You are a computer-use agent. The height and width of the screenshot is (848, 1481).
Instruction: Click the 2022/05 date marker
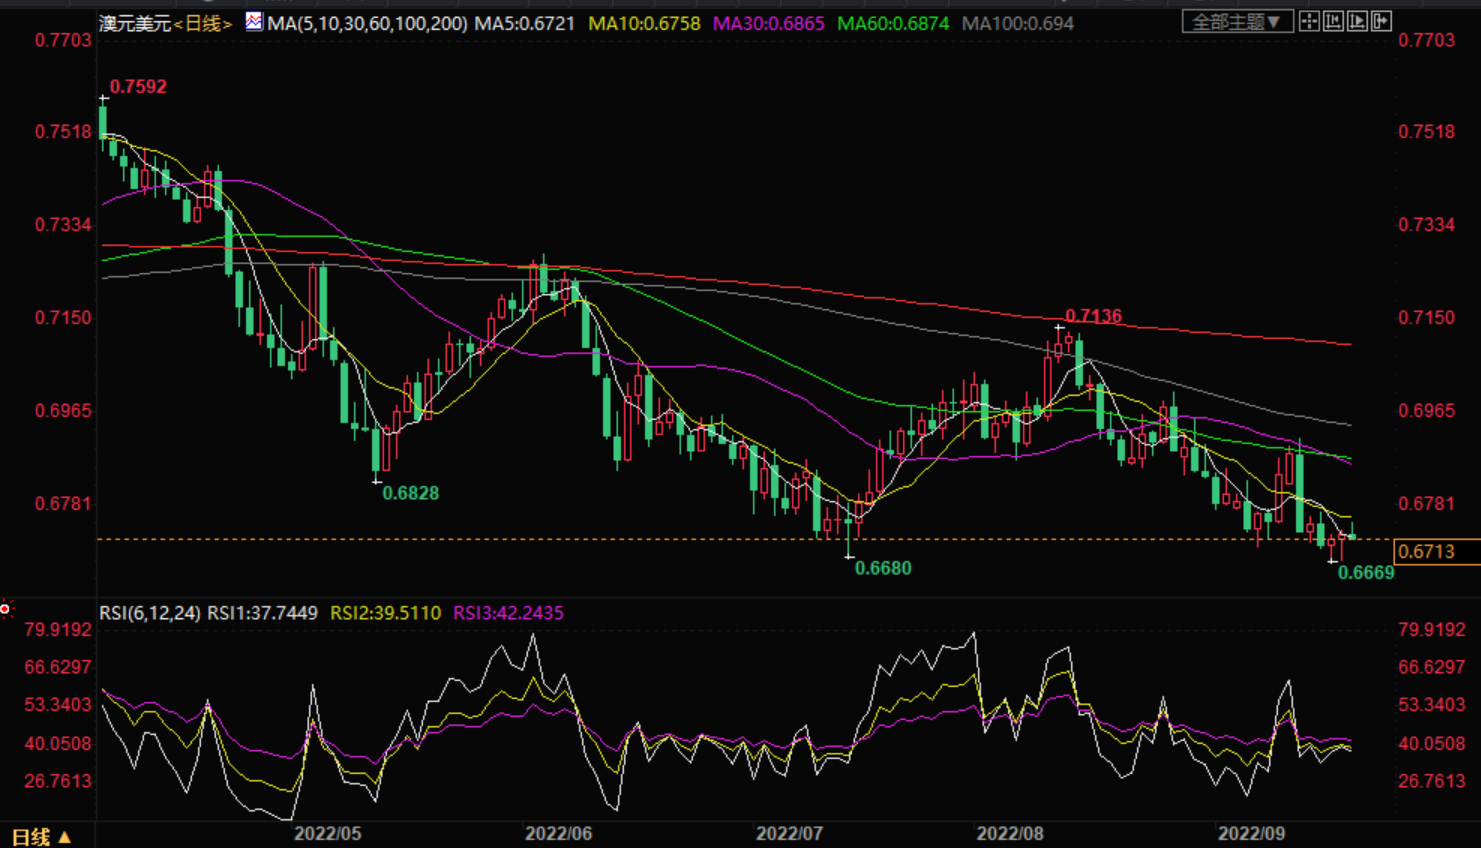click(327, 834)
